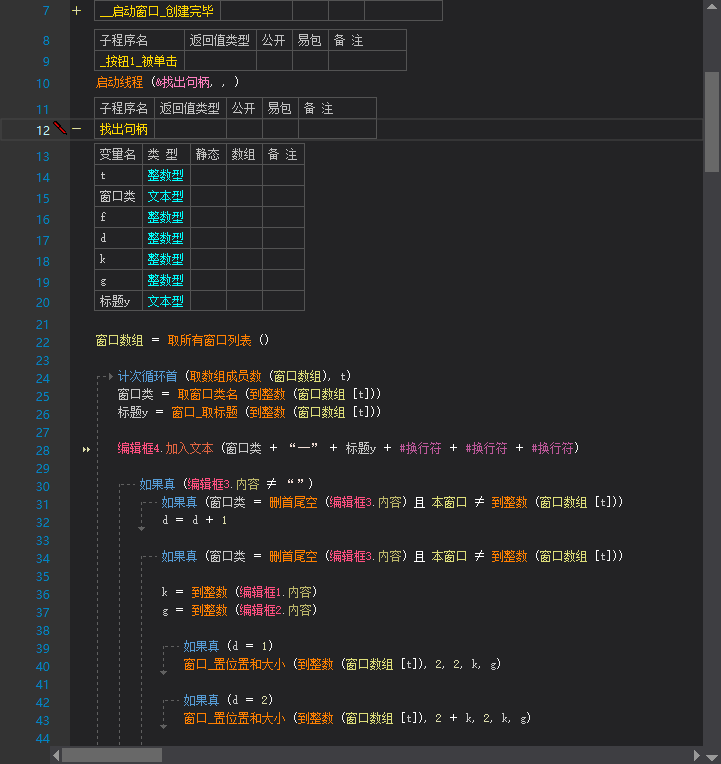Click 窗口_置位置和大小 on line 40

pos(234,665)
